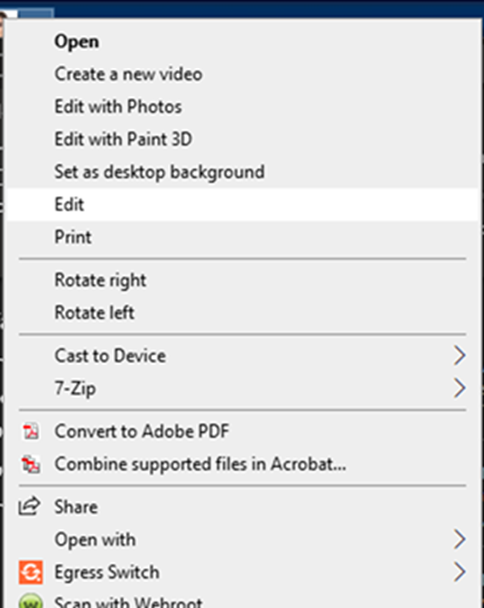Expand the 7-Zip submenu chevron
The width and height of the screenshot is (484, 608).
pyautogui.click(x=459, y=388)
